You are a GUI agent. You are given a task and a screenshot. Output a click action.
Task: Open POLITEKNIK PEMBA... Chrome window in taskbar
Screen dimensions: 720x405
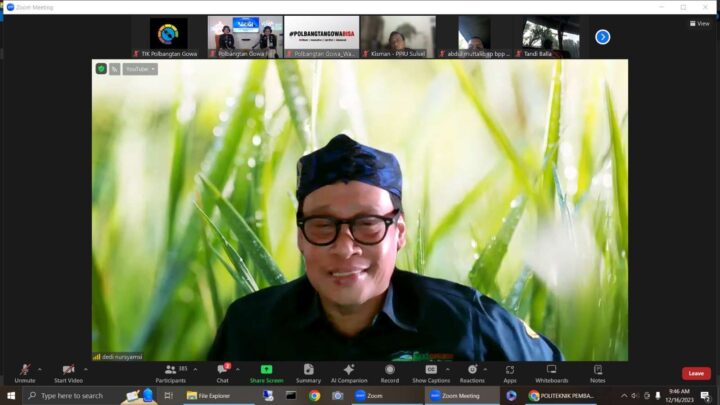561,395
